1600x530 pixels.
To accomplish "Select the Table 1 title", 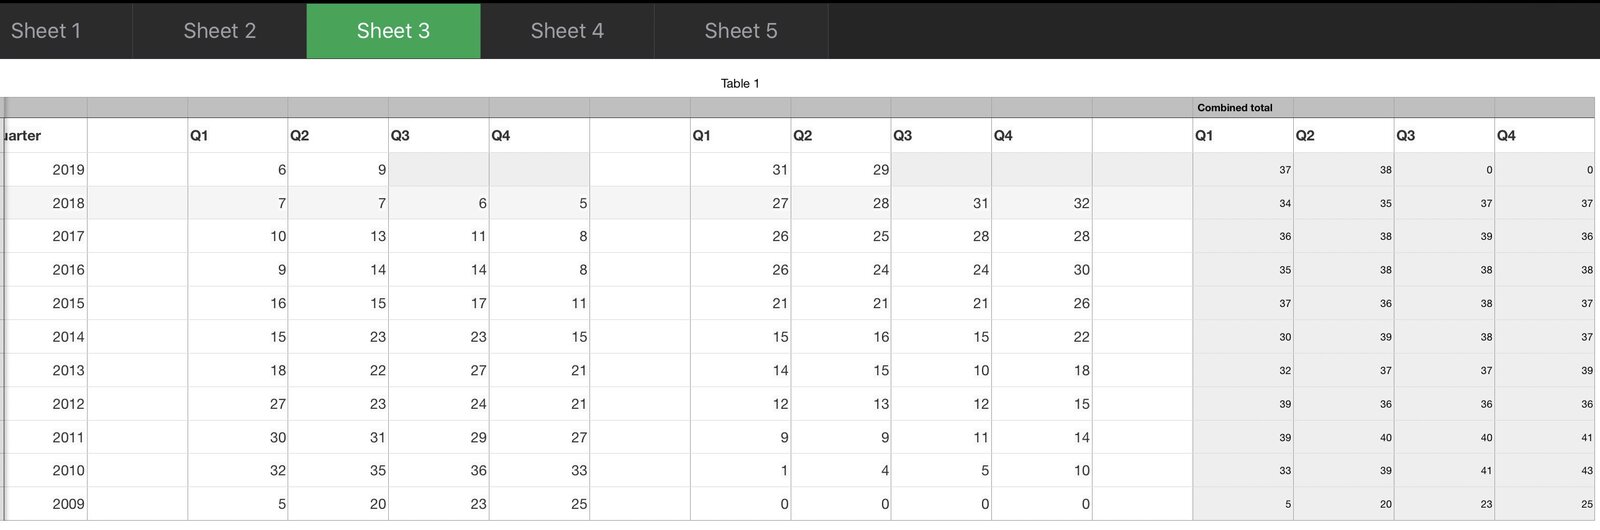I will click(740, 83).
